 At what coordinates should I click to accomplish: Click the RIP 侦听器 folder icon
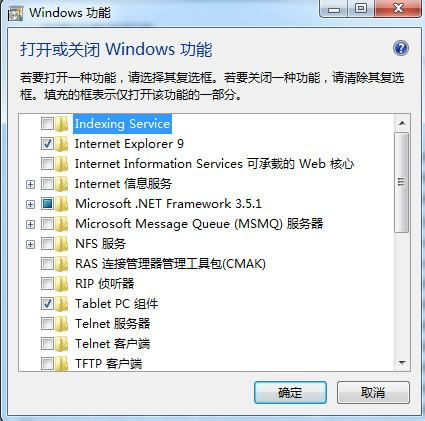tap(62, 284)
